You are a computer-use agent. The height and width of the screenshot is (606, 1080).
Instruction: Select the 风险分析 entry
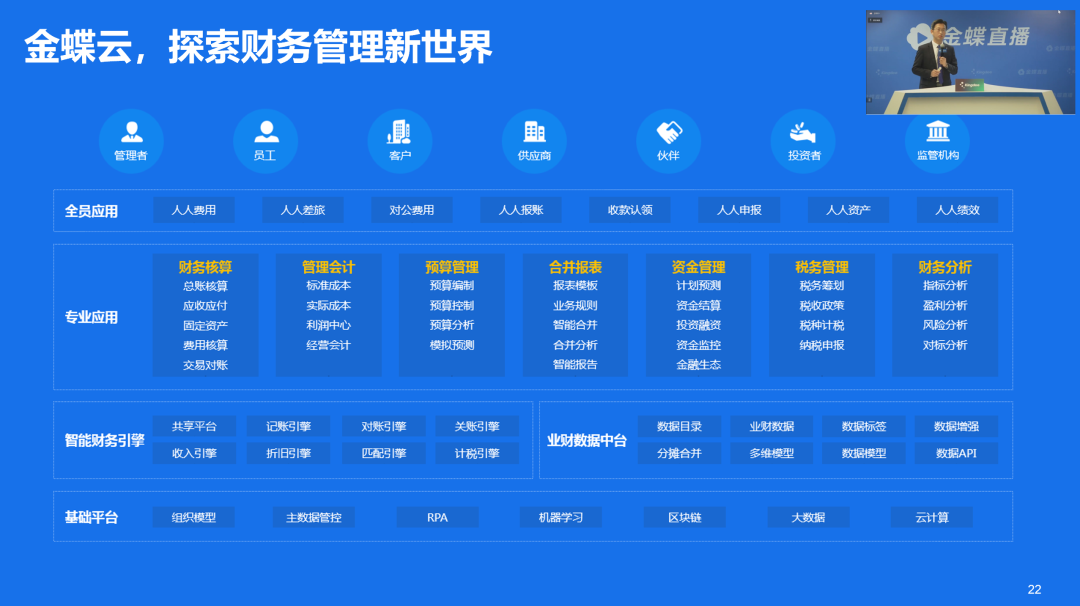(x=945, y=326)
